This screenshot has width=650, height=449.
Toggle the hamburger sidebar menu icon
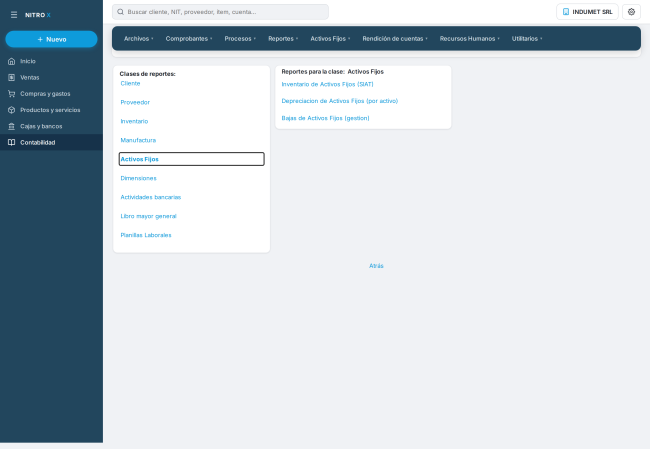(x=14, y=15)
